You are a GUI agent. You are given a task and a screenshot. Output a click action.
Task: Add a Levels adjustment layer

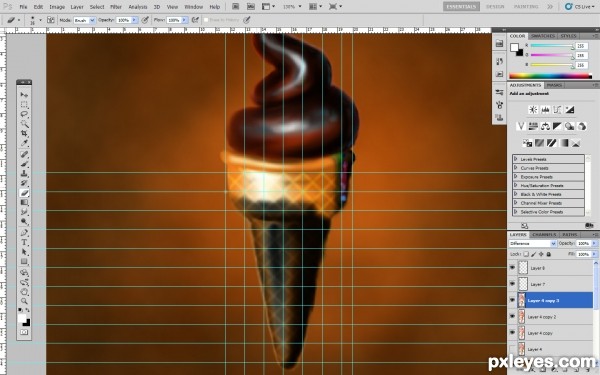point(545,110)
